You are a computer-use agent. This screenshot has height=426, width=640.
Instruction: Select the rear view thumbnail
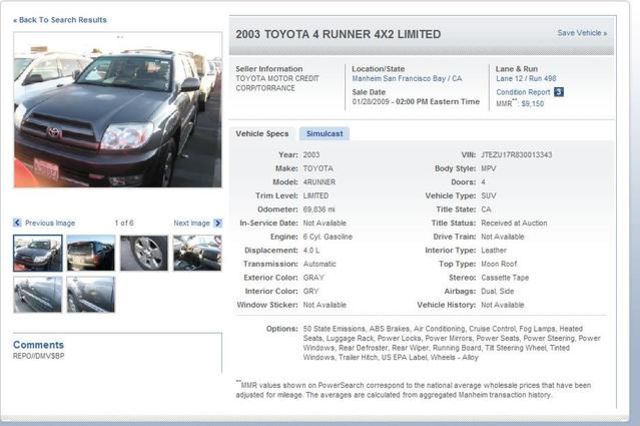(91, 253)
